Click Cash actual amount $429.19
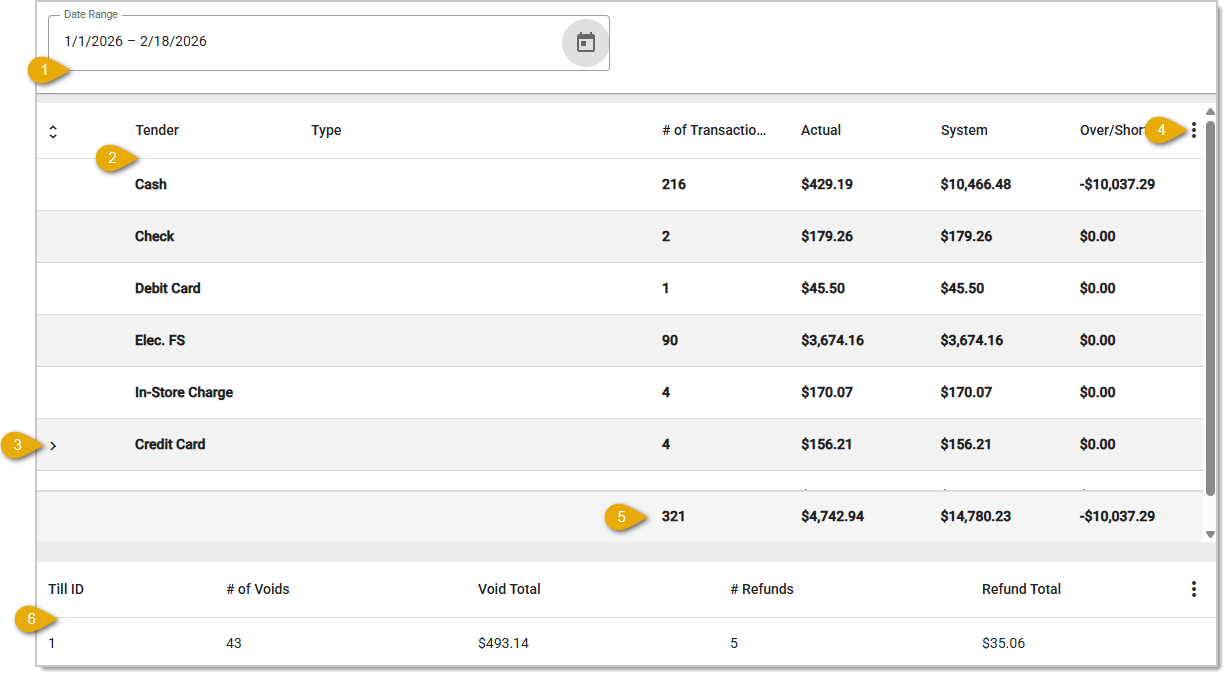1228x677 pixels. click(x=827, y=184)
